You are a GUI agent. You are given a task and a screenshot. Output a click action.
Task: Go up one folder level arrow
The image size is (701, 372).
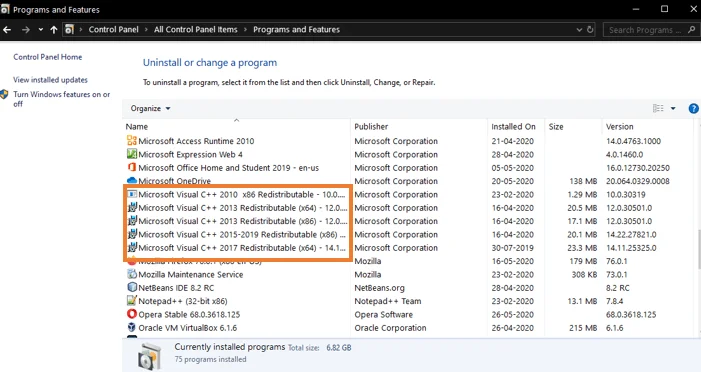[x=54, y=30]
